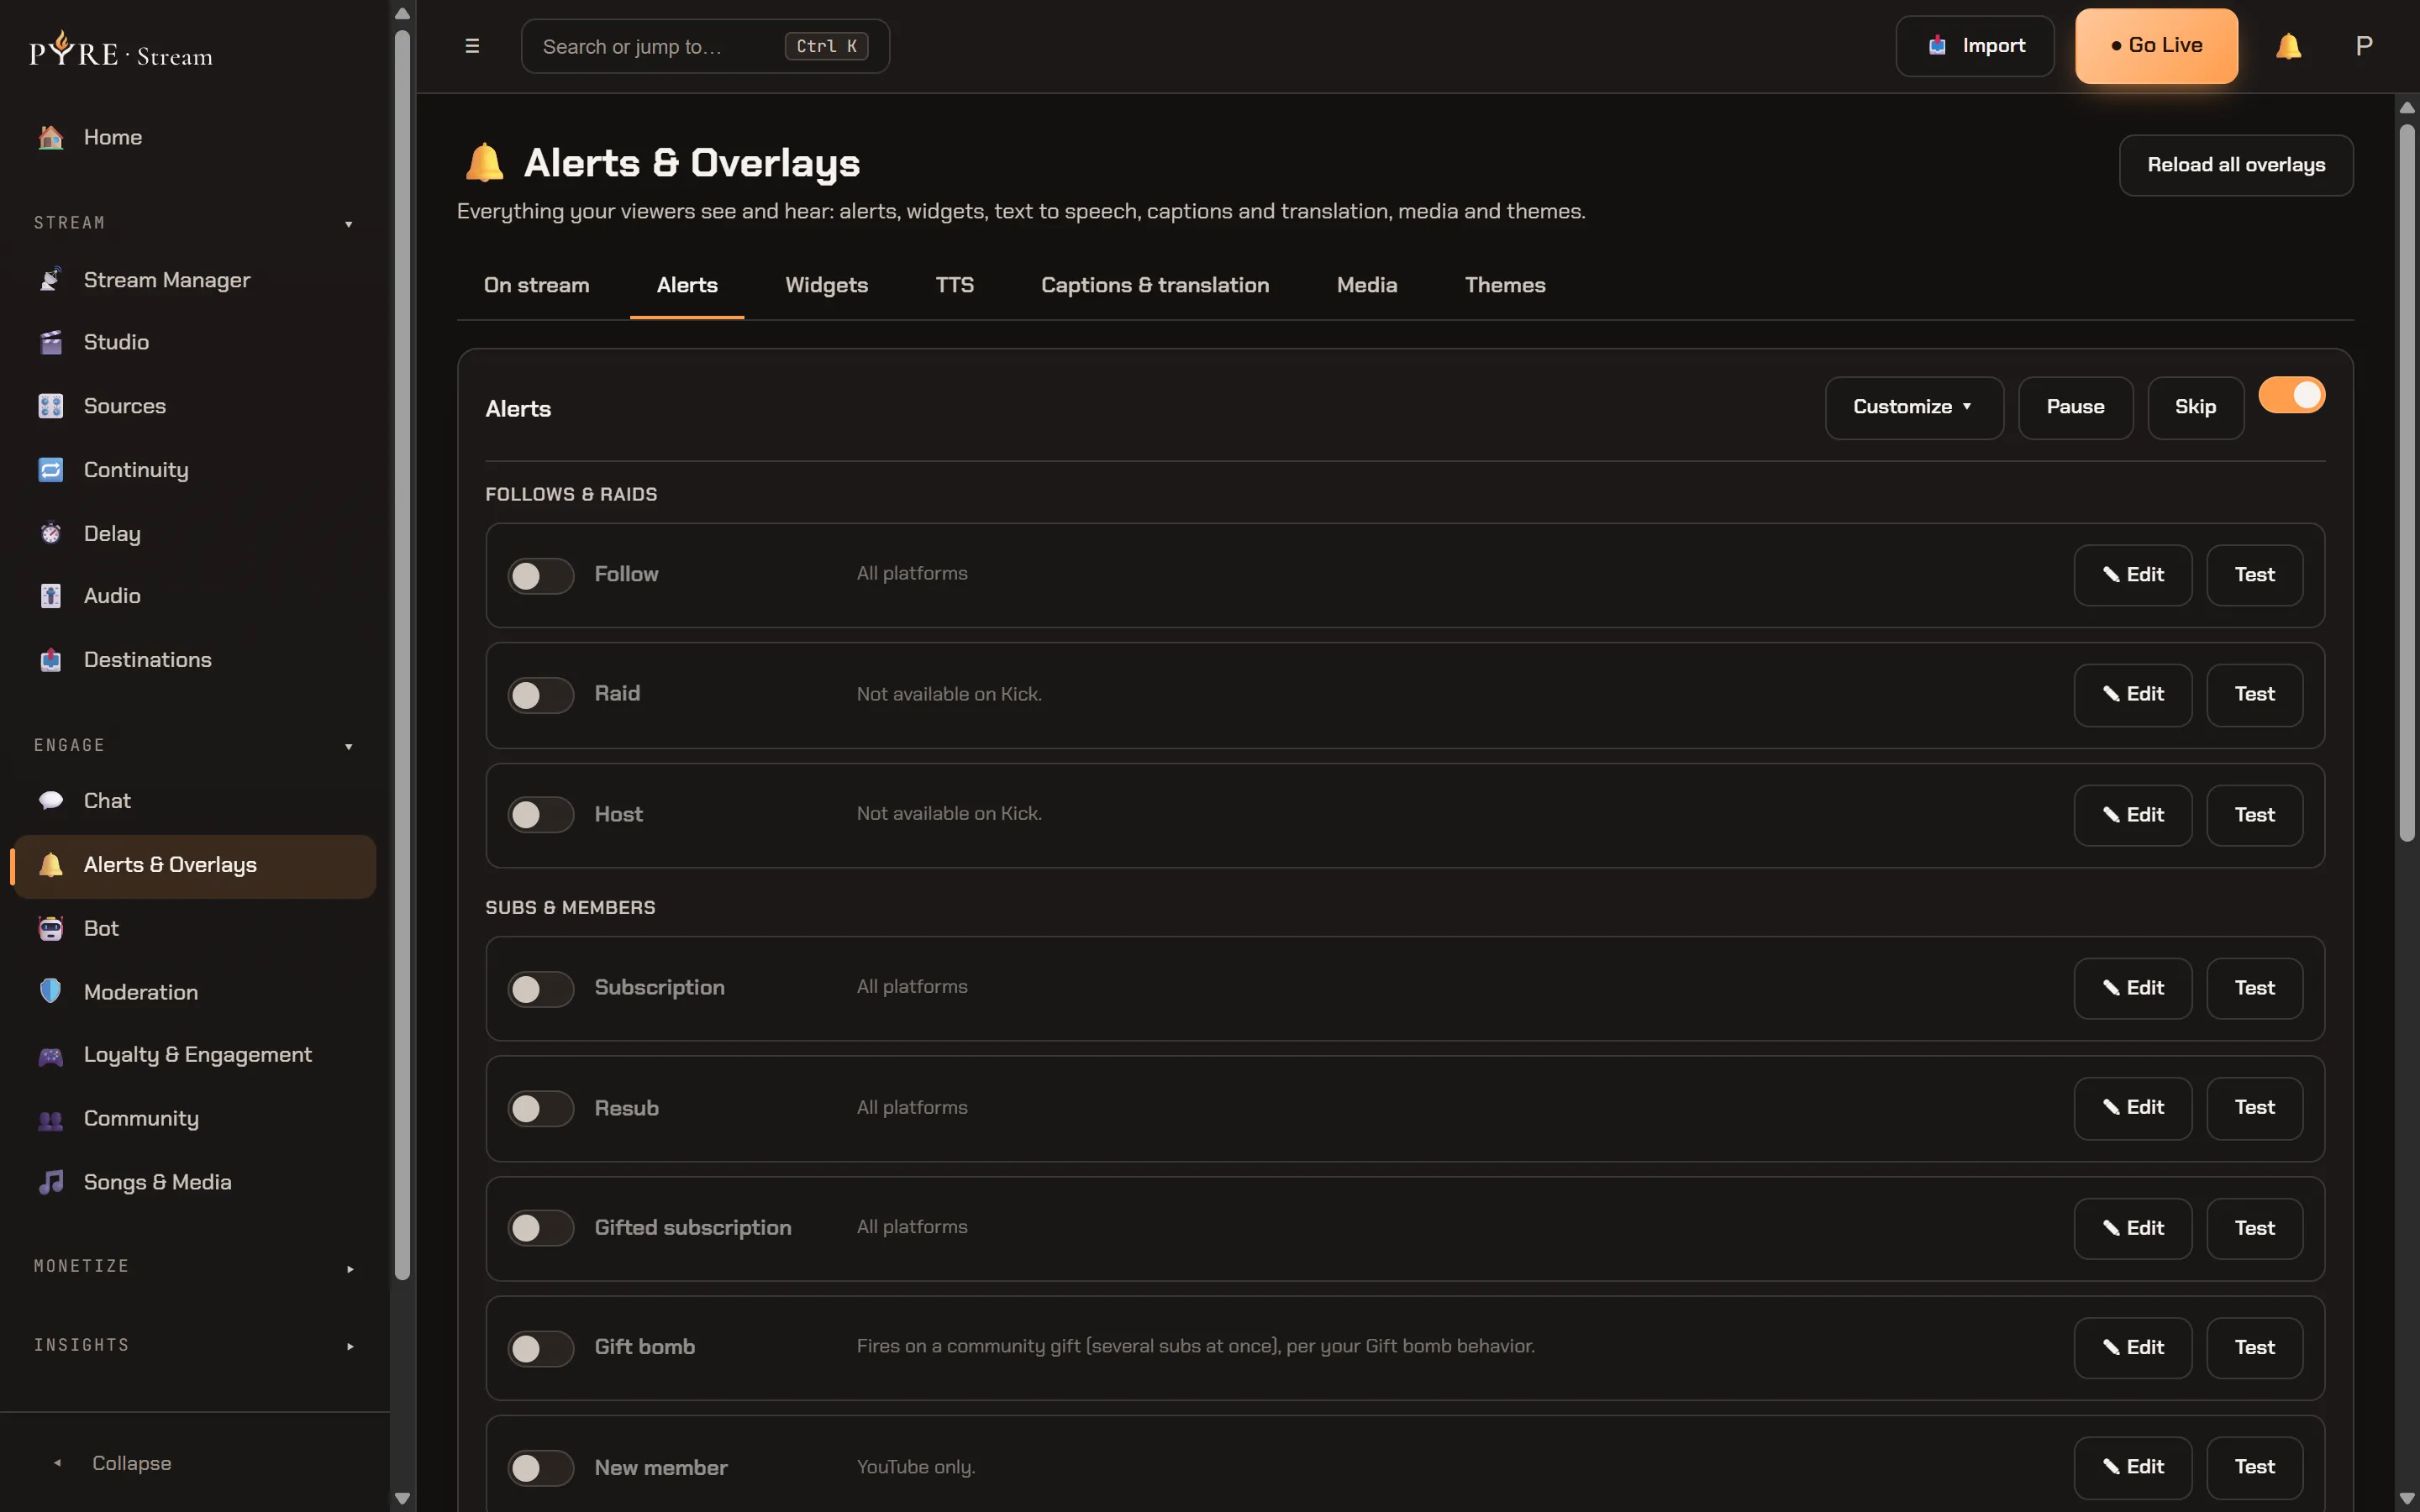Open Songs & Media via music note icon

(x=51, y=1182)
